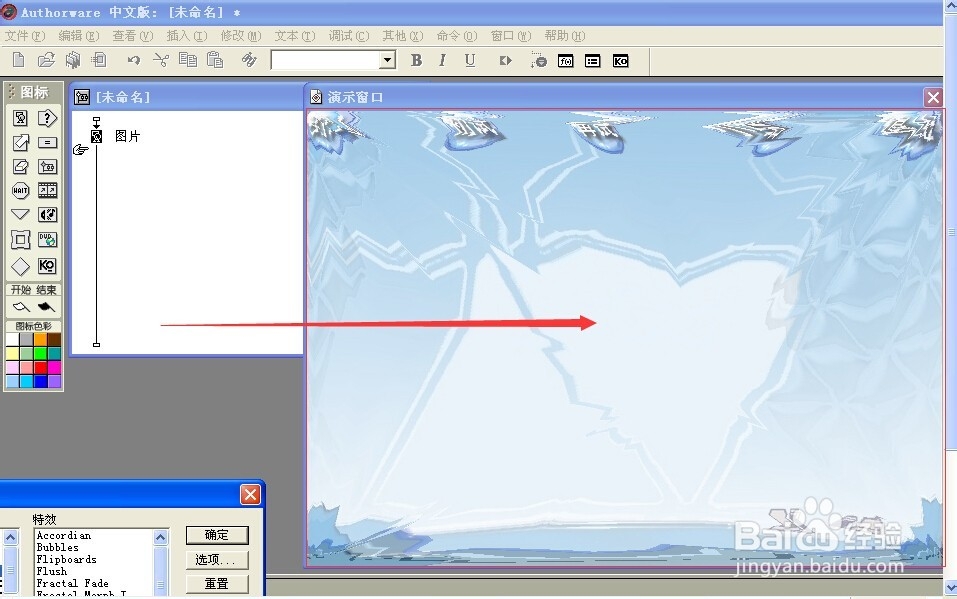Undo the last action from the toolbar

click(134, 60)
